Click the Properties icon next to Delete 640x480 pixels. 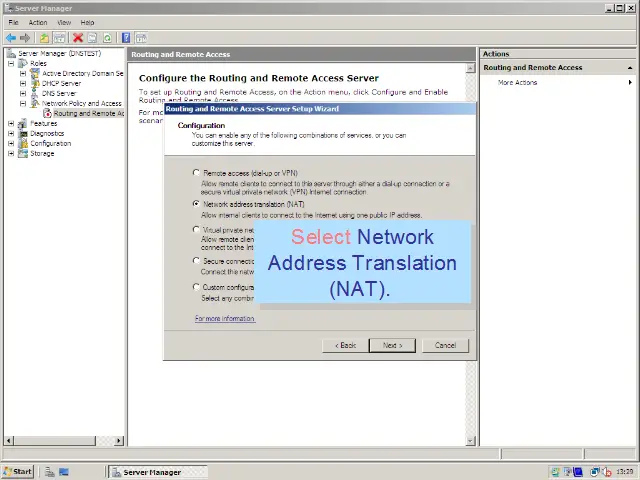tap(93, 38)
